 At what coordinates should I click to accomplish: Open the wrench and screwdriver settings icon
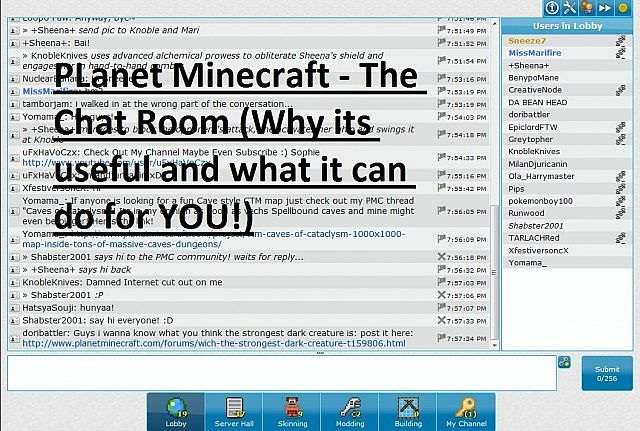coord(570,8)
